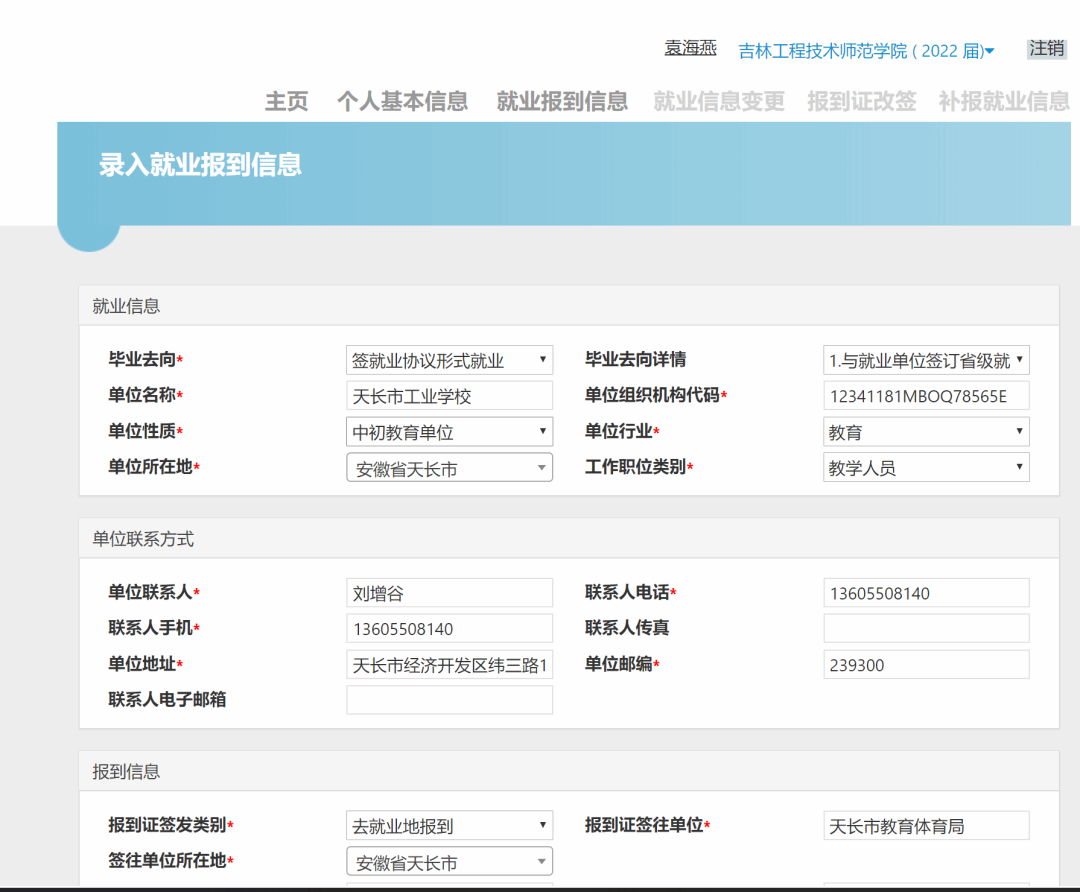Click the 单位名称 input field
This screenshot has height=892, width=1080.
tap(449, 396)
